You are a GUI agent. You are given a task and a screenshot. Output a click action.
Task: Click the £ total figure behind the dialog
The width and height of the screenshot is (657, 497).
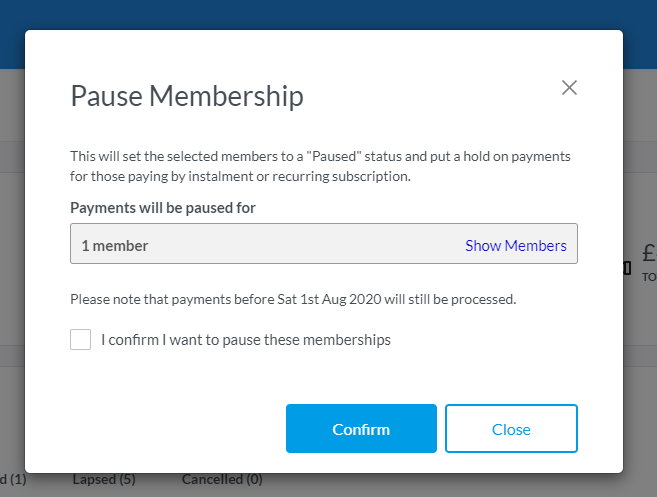[x=648, y=254]
